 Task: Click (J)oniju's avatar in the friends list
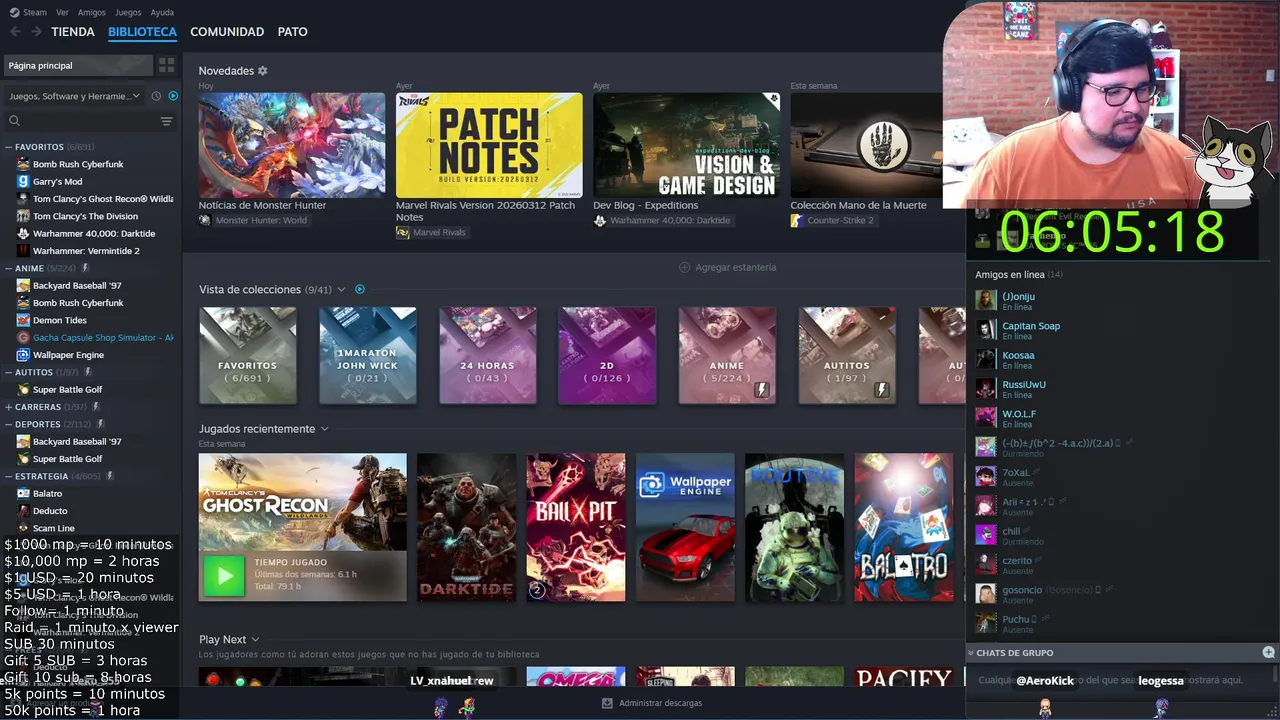[986, 300]
